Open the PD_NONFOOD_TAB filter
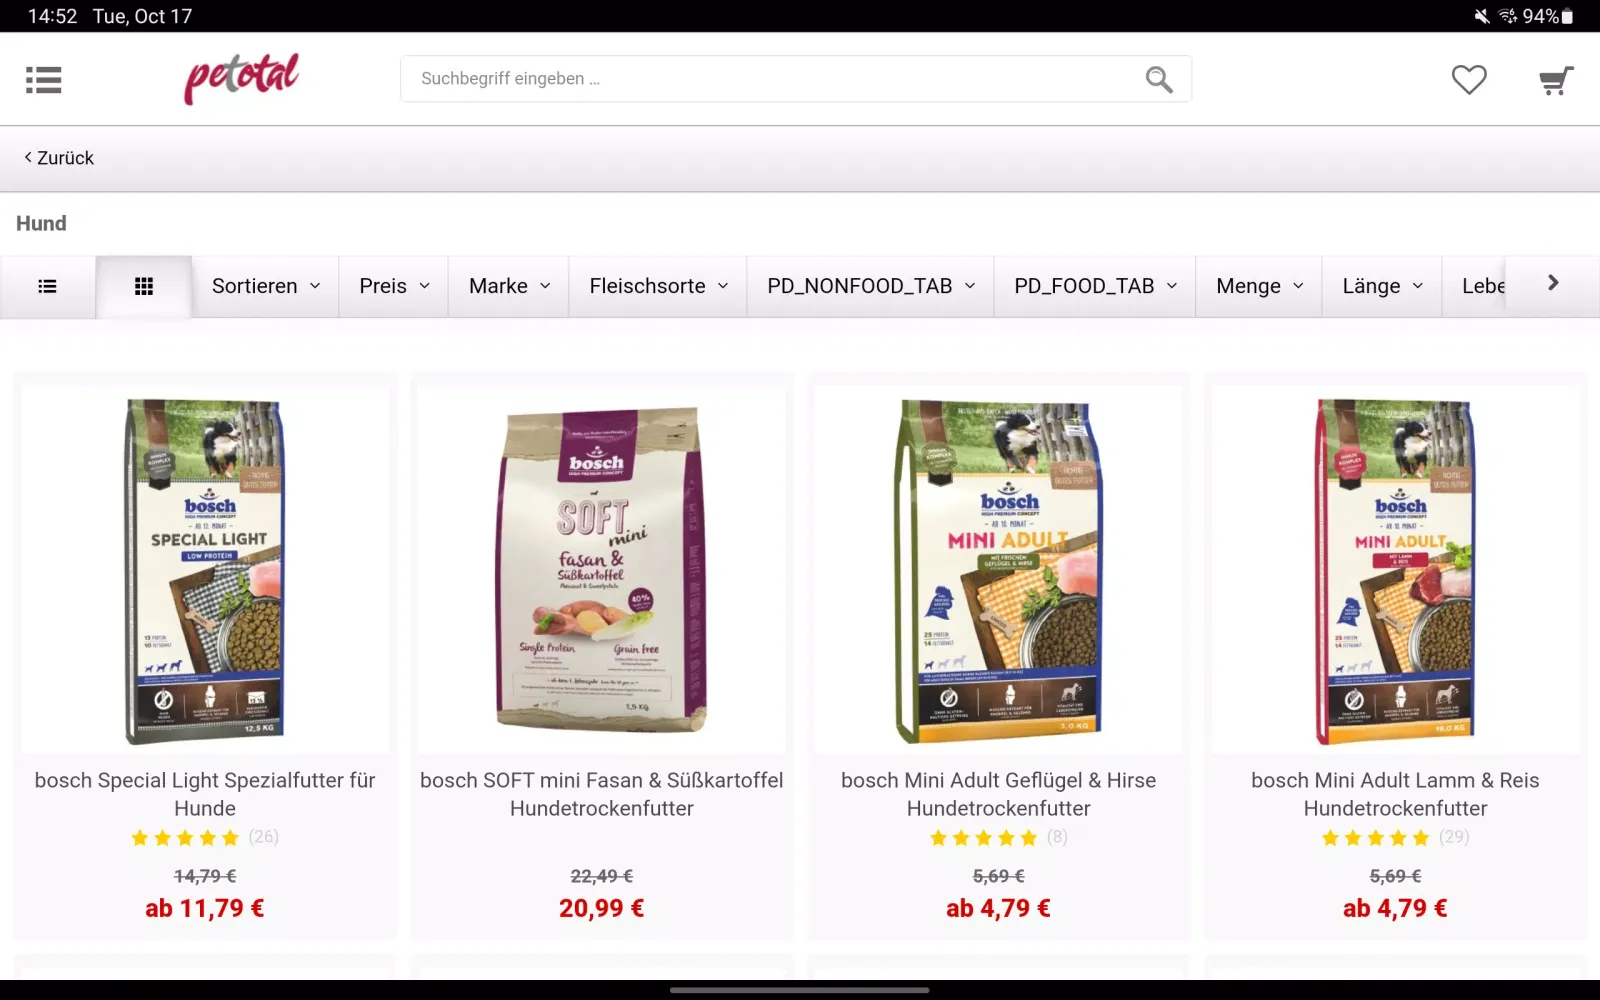 [x=871, y=286]
